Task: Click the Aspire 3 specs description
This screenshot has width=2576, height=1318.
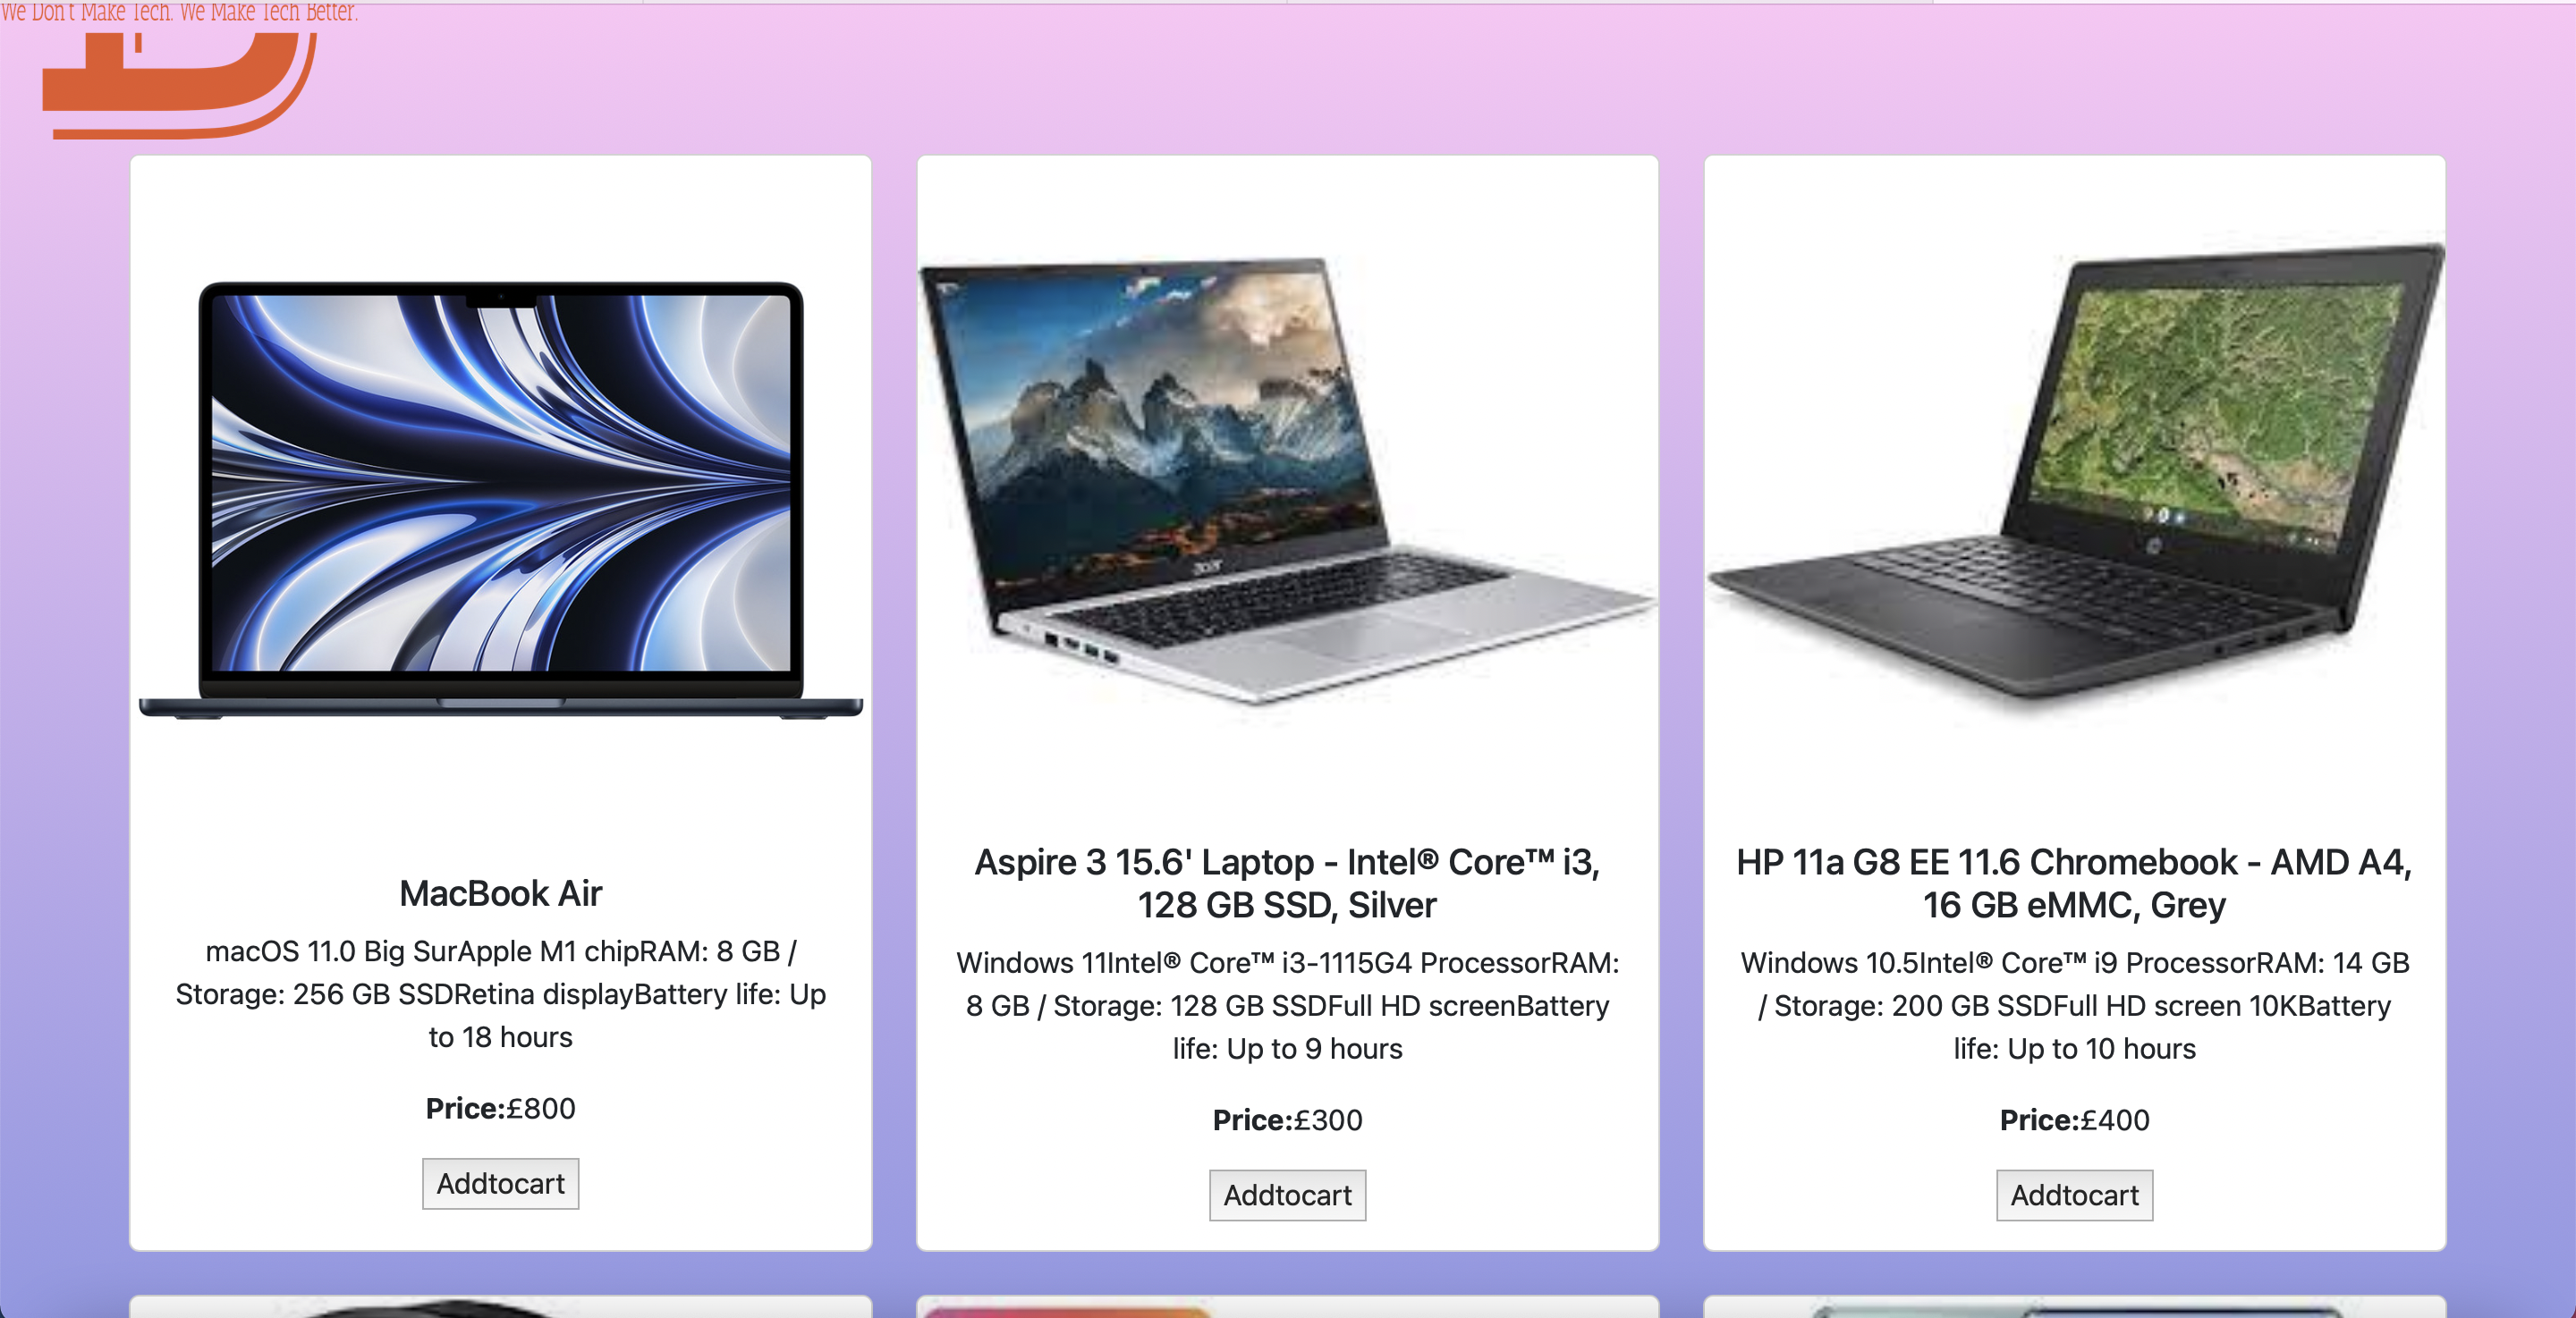Action: [x=1287, y=1005]
